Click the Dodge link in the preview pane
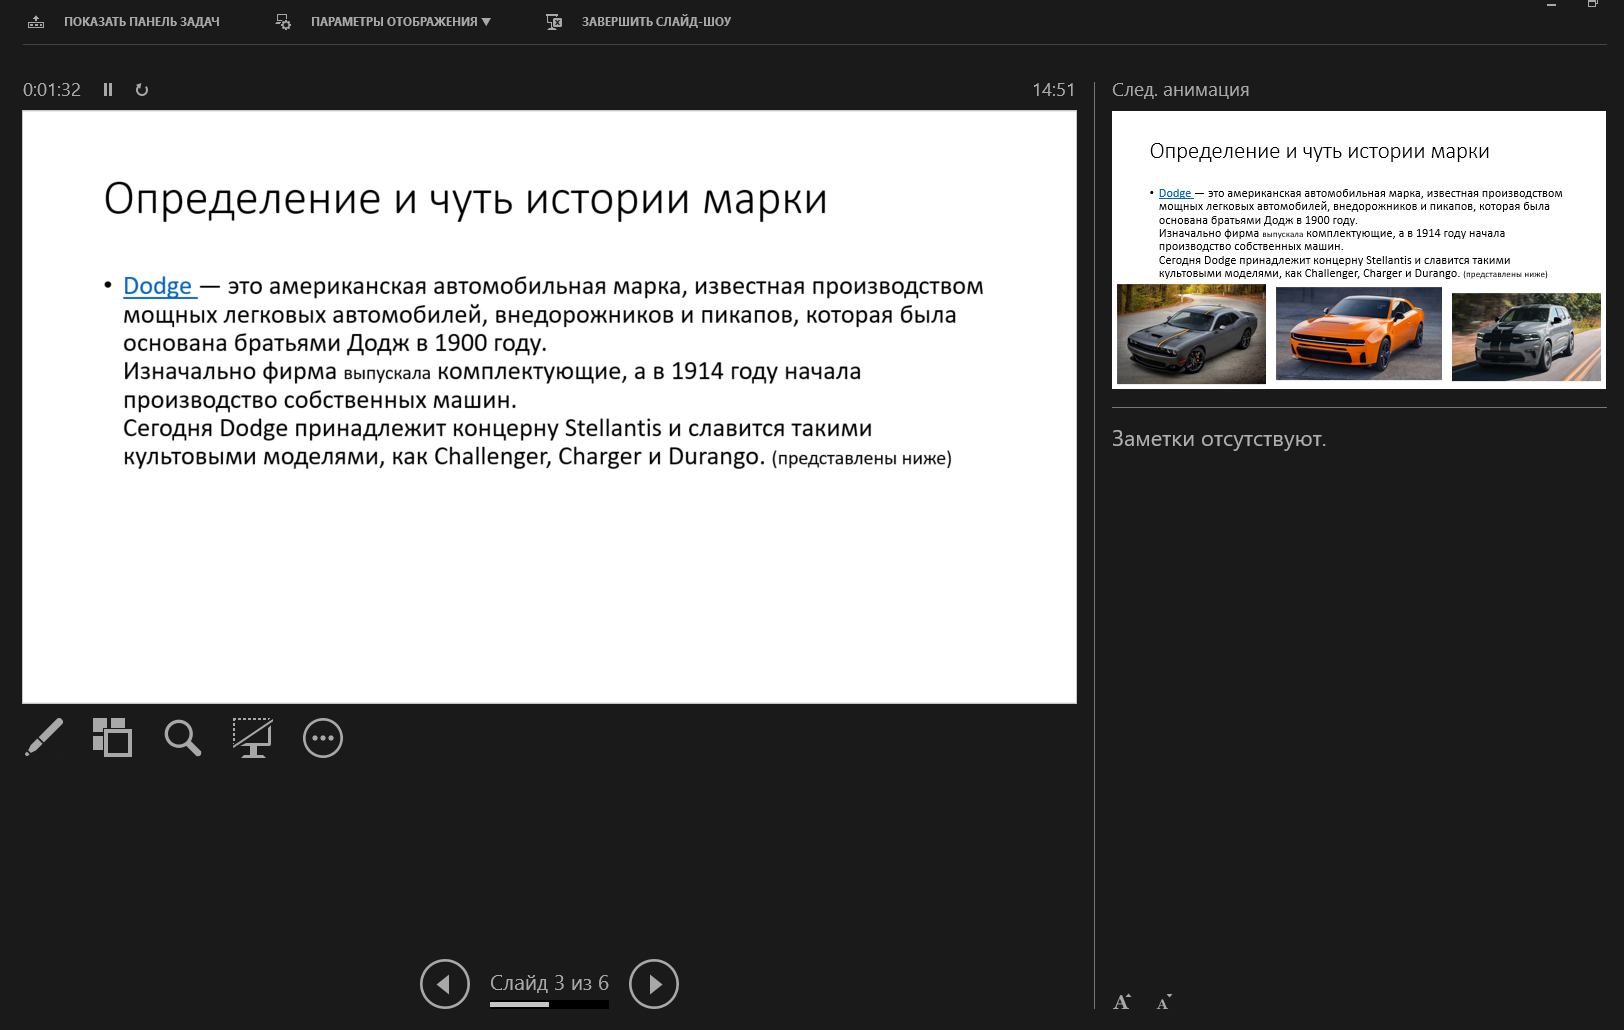The image size is (1624, 1030). [x=1174, y=193]
